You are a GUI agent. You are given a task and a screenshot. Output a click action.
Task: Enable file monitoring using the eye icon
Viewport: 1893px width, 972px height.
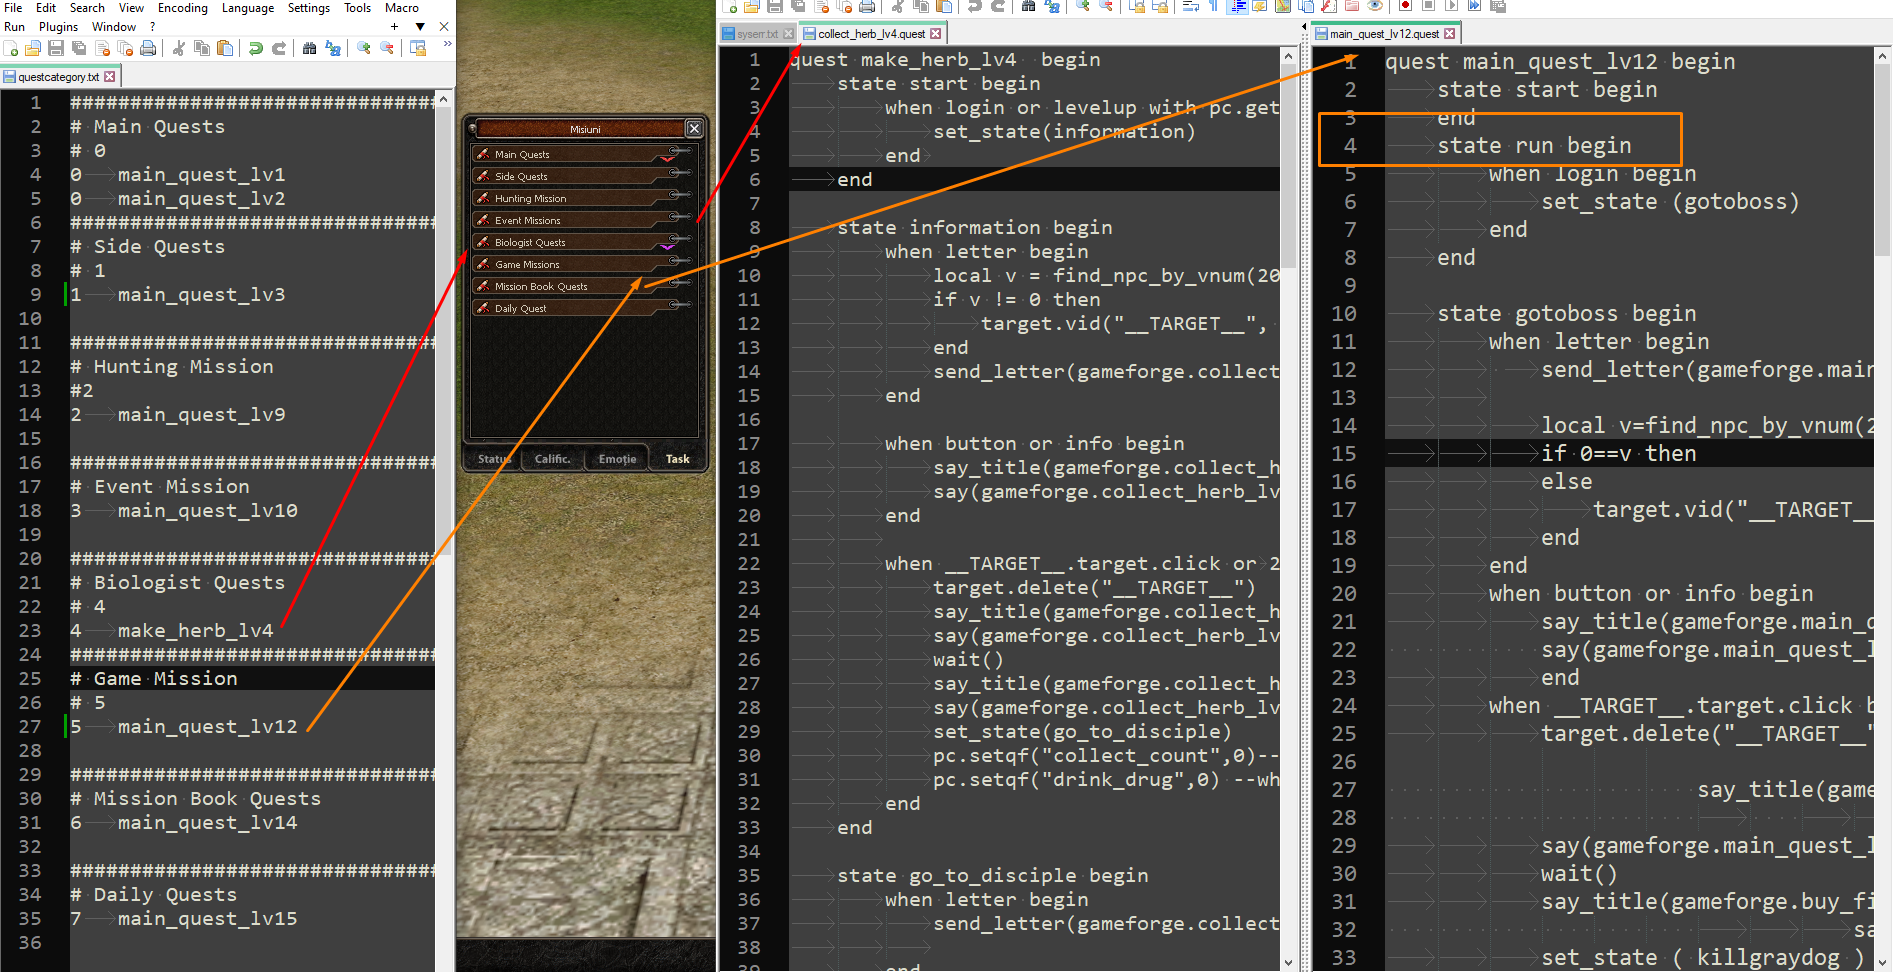1375,7
